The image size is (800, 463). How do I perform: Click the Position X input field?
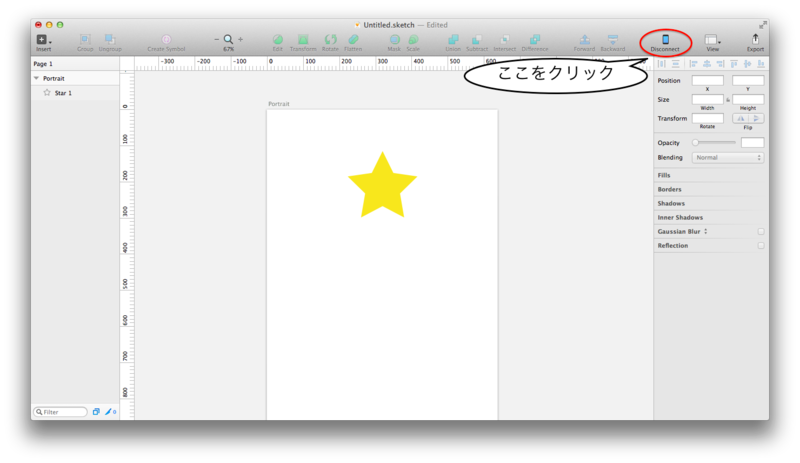click(x=707, y=81)
